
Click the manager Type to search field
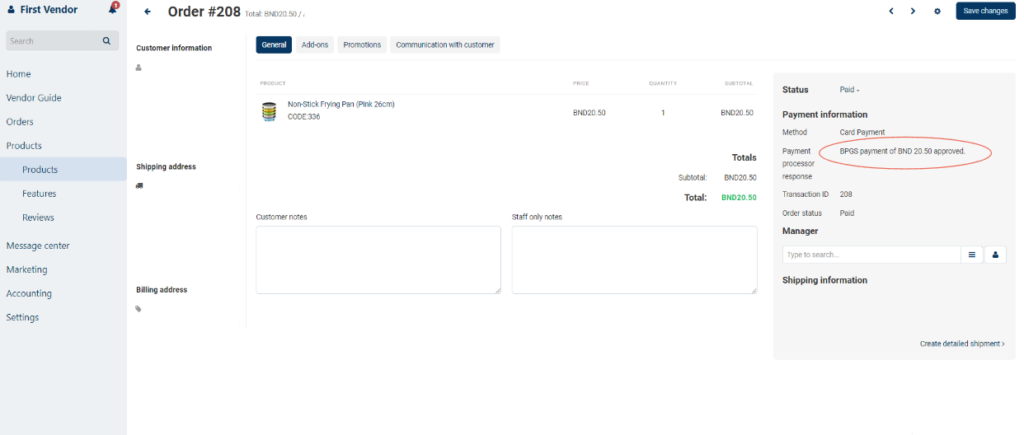(x=871, y=255)
